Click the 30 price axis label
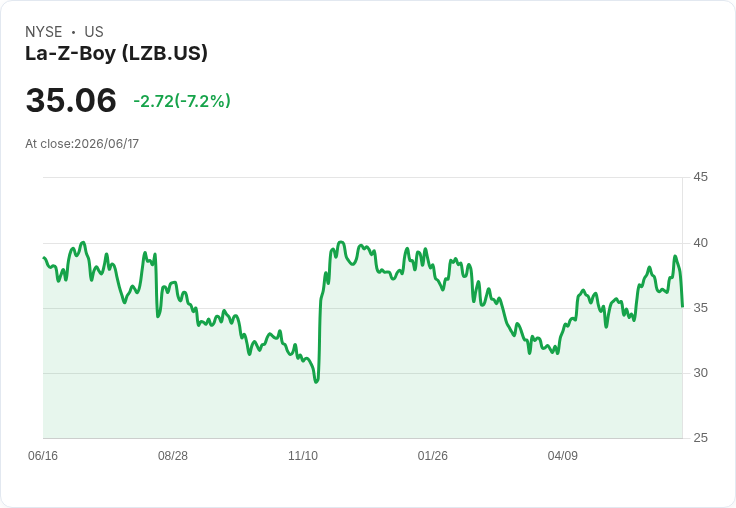Image resolution: width=736 pixels, height=508 pixels. click(x=700, y=373)
